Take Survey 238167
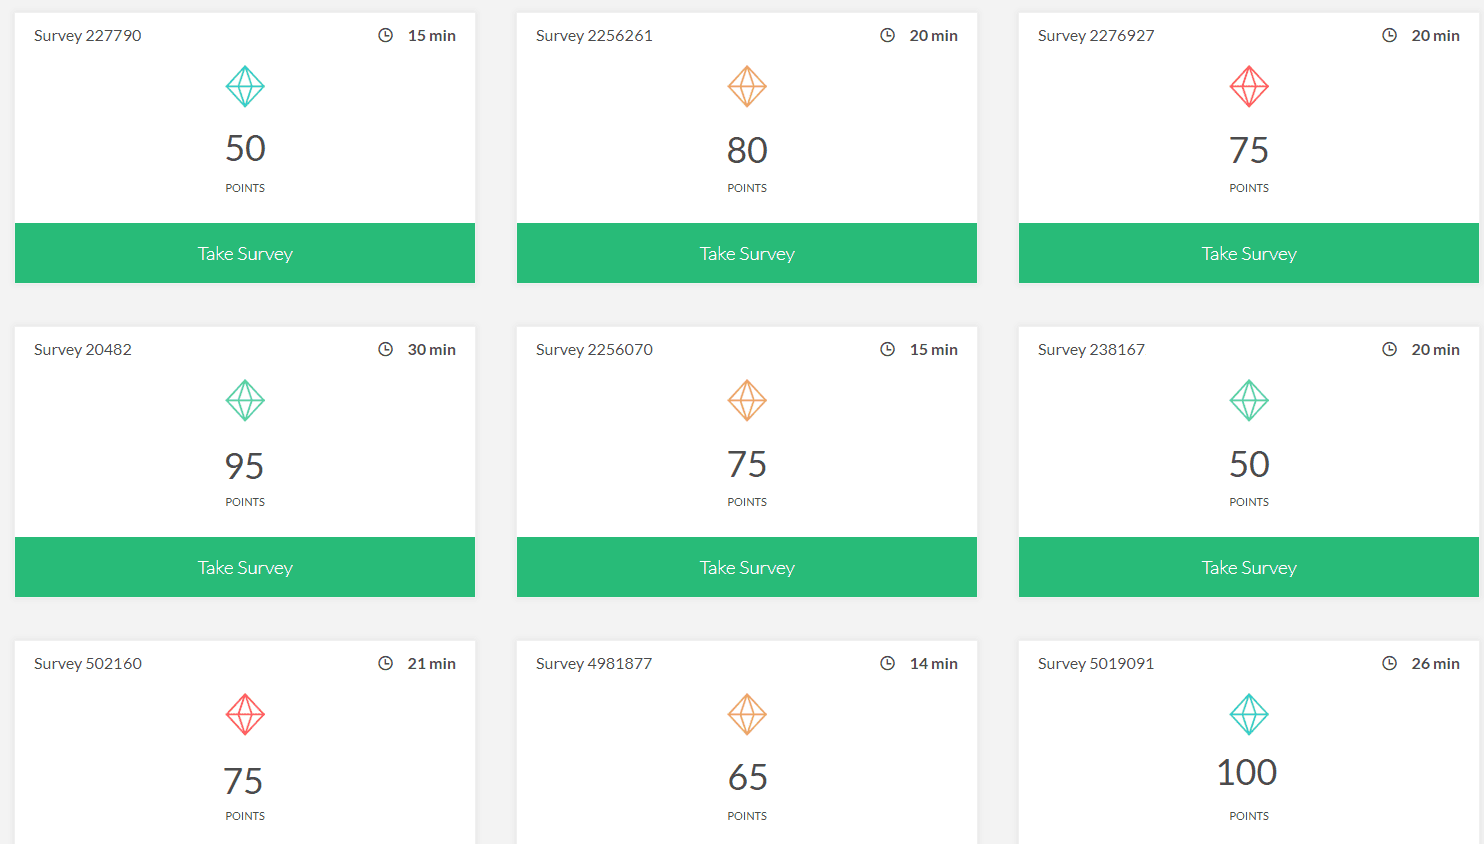 1249,567
